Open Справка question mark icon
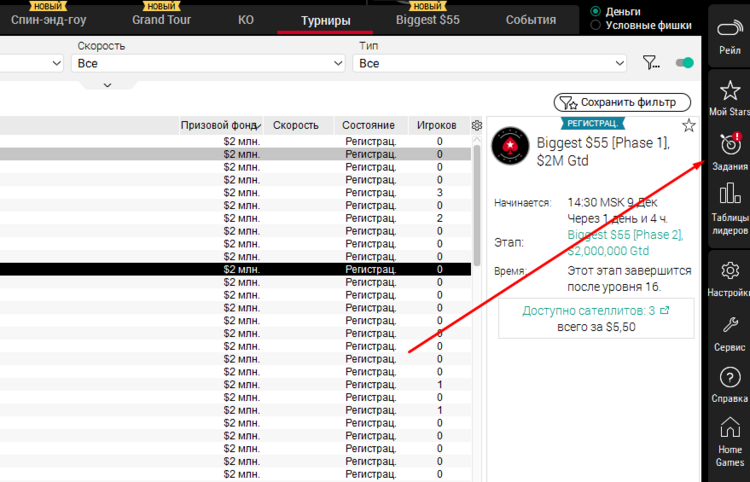Viewport: 750px width, 482px height. (x=730, y=378)
